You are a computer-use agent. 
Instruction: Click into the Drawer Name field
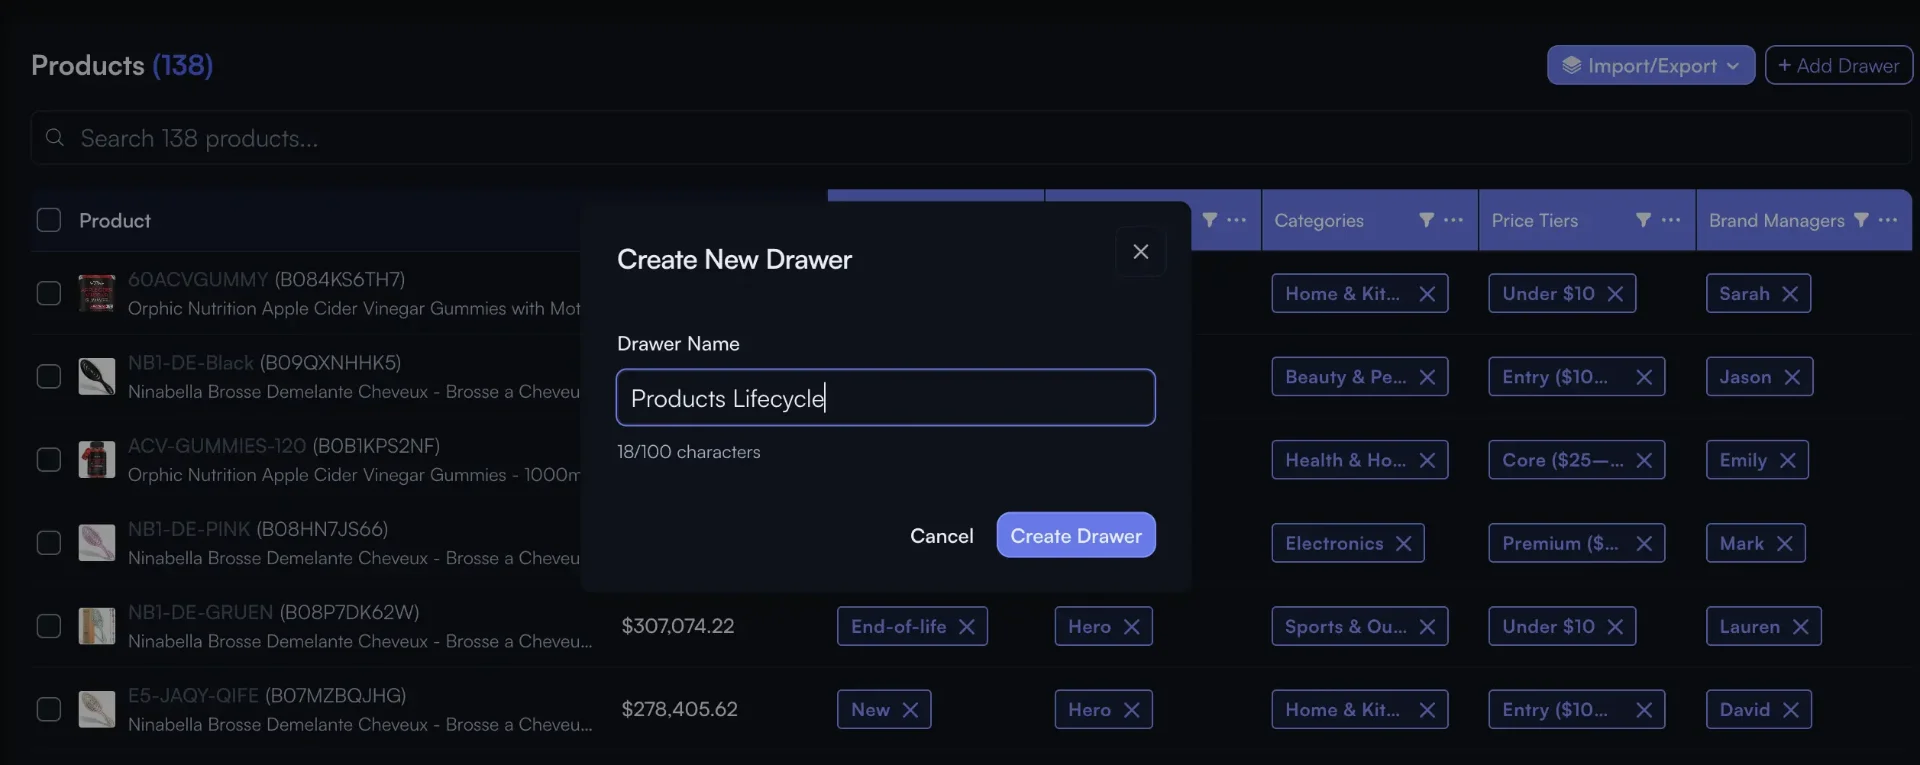click(x=886, y=398)
